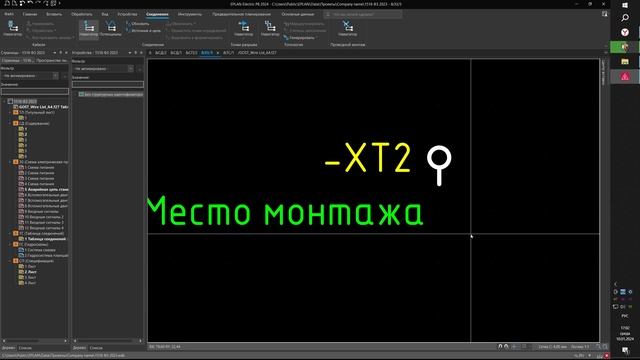Select the Соединения ribbon tab

tap(157, 14)
